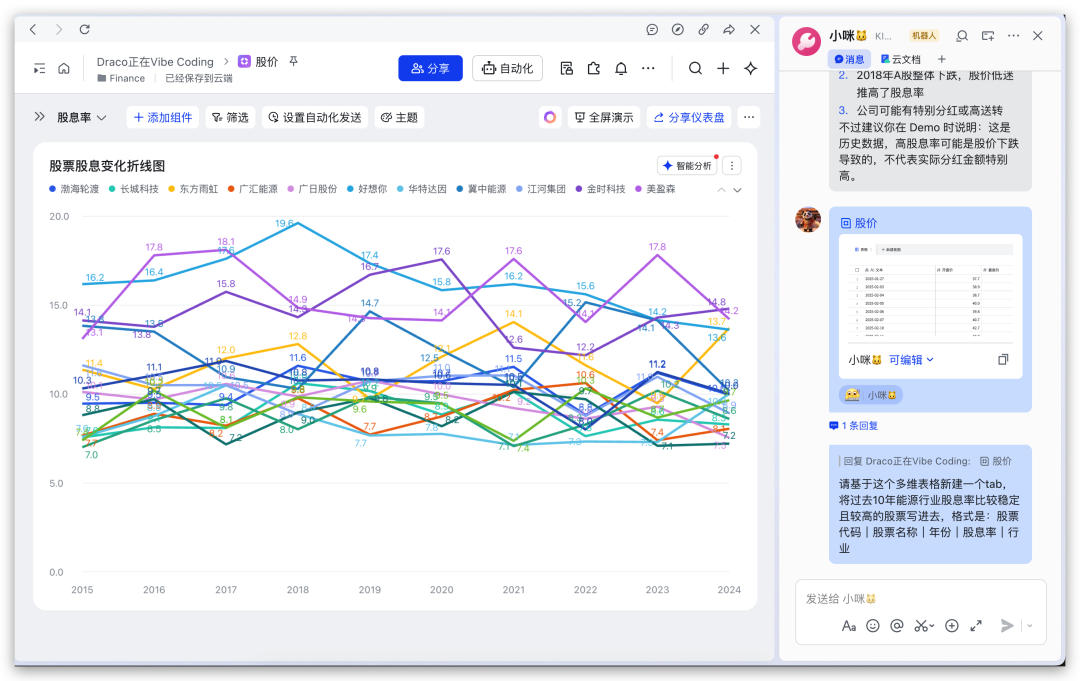Viewport: 1080px width, 681px height.
Task: Pin the 股价 document with pin icon
Action: click(x=294, y=62)
